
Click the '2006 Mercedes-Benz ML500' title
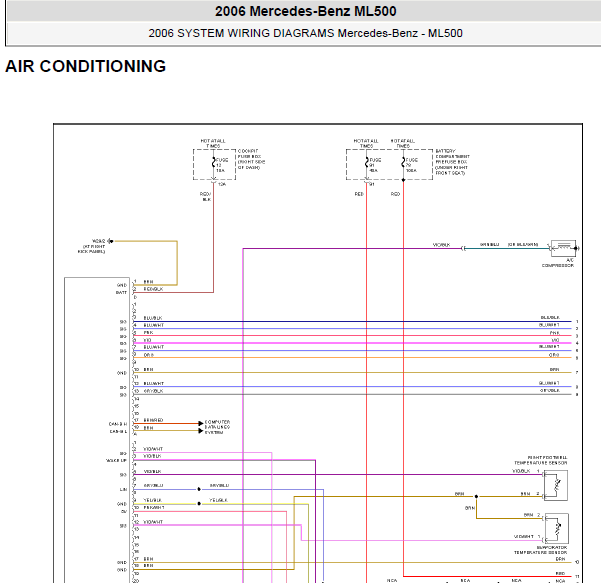305,11
